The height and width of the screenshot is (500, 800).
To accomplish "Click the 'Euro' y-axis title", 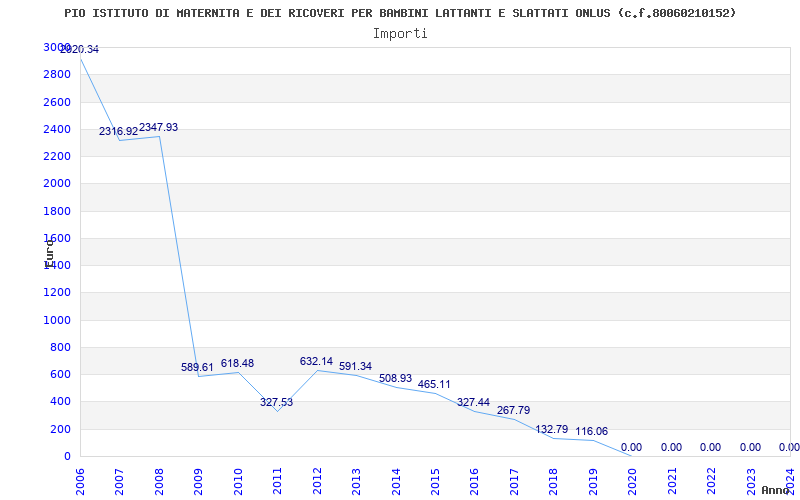I will 49,252.
